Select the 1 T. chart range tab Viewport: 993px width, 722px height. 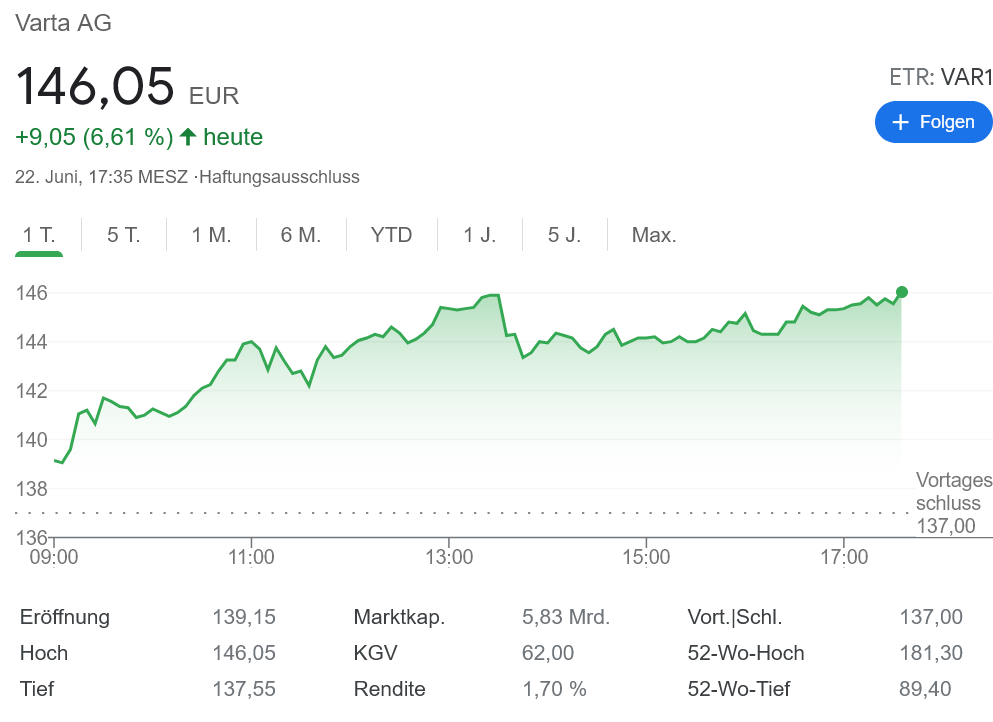coord(39,235)
